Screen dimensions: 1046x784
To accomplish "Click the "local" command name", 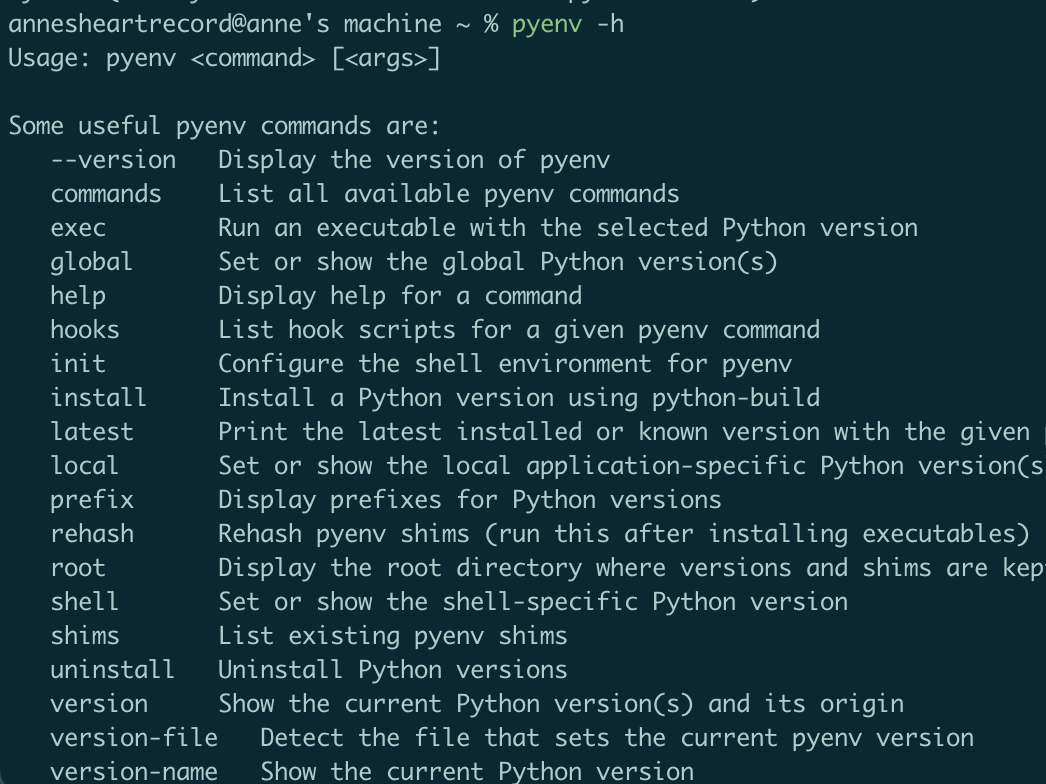I will 85,466.
